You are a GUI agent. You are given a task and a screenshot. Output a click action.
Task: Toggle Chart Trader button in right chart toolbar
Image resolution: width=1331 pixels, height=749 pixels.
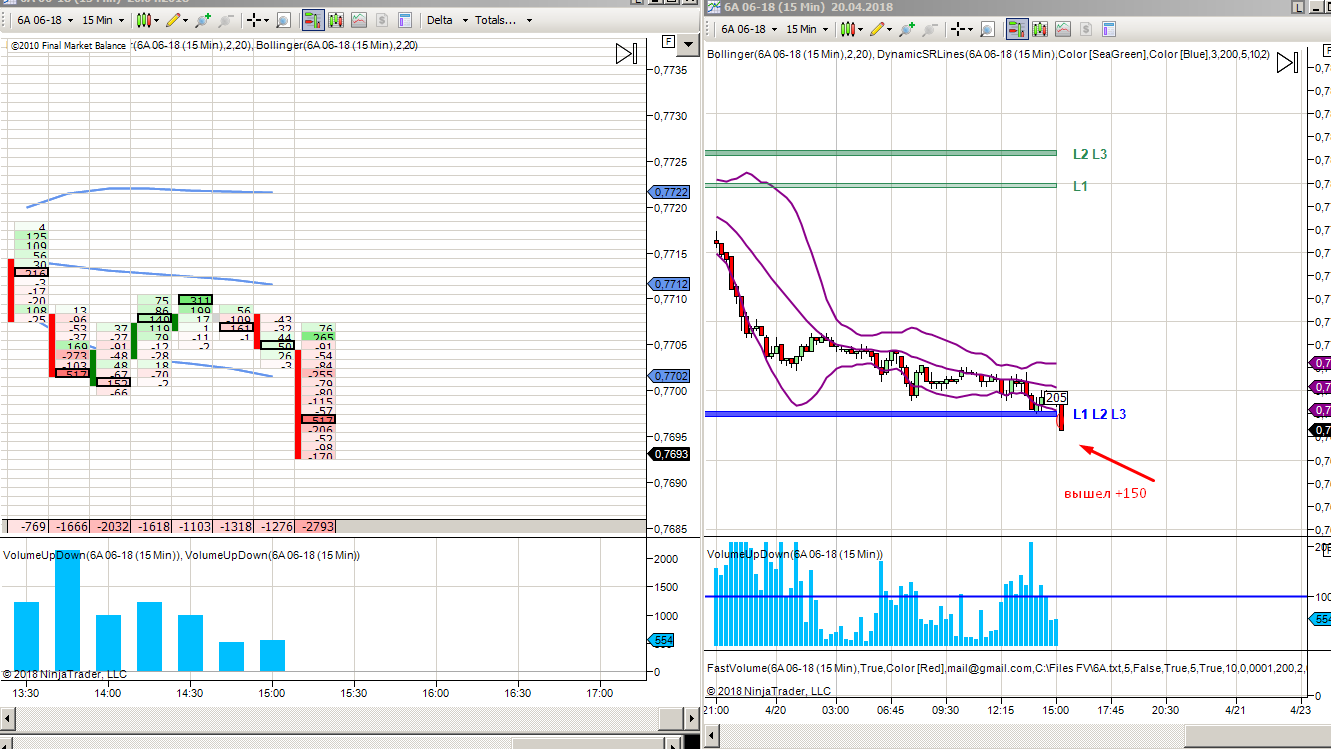pos(1016,30)
